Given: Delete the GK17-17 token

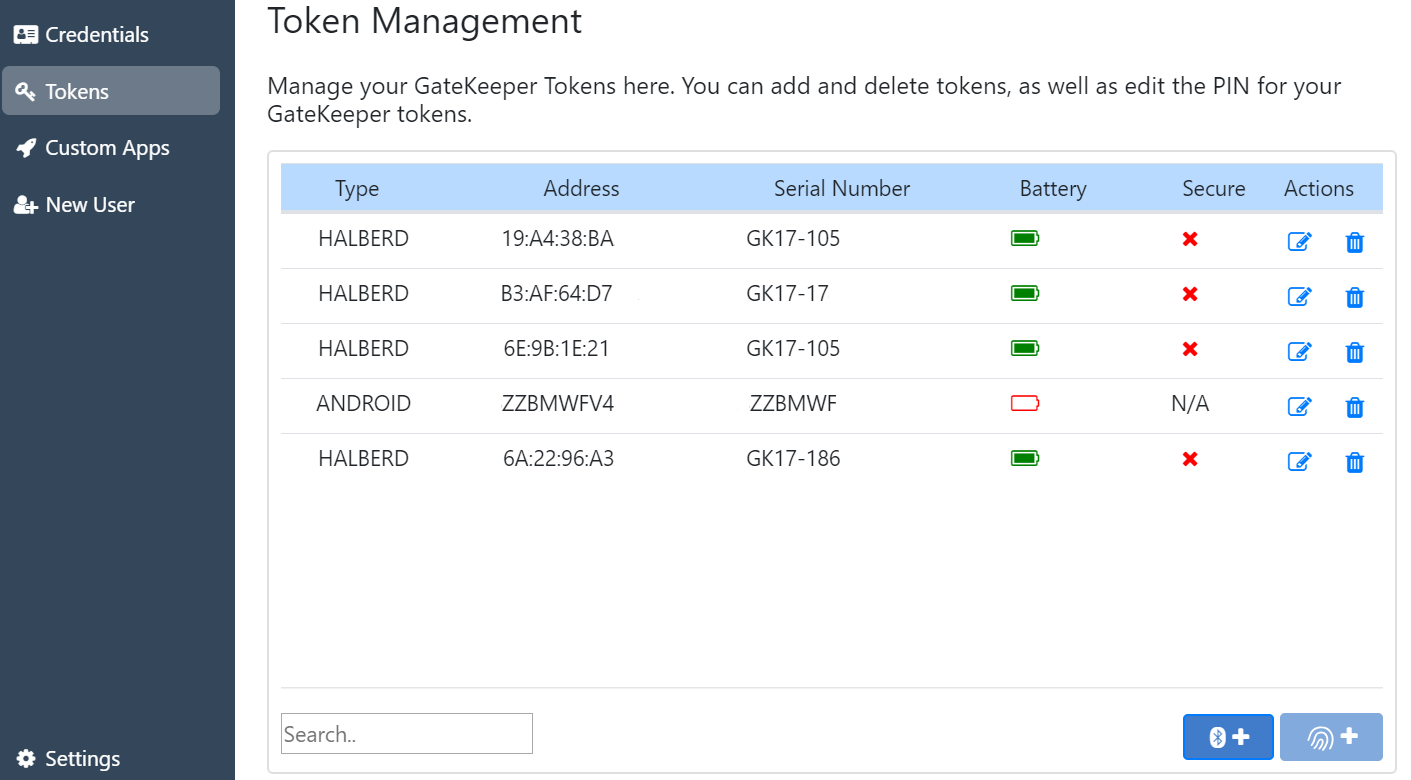Looking at the screenshot, I should (x=1354, y=297).
